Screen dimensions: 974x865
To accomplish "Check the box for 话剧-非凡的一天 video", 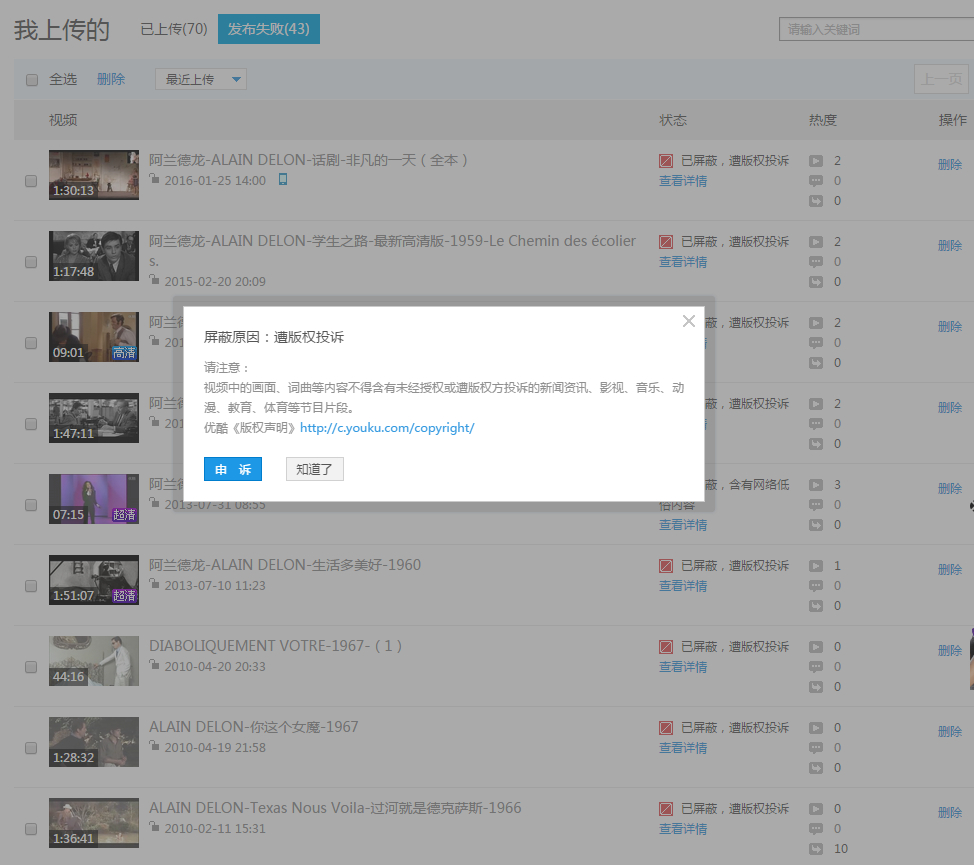I will 31,181.
